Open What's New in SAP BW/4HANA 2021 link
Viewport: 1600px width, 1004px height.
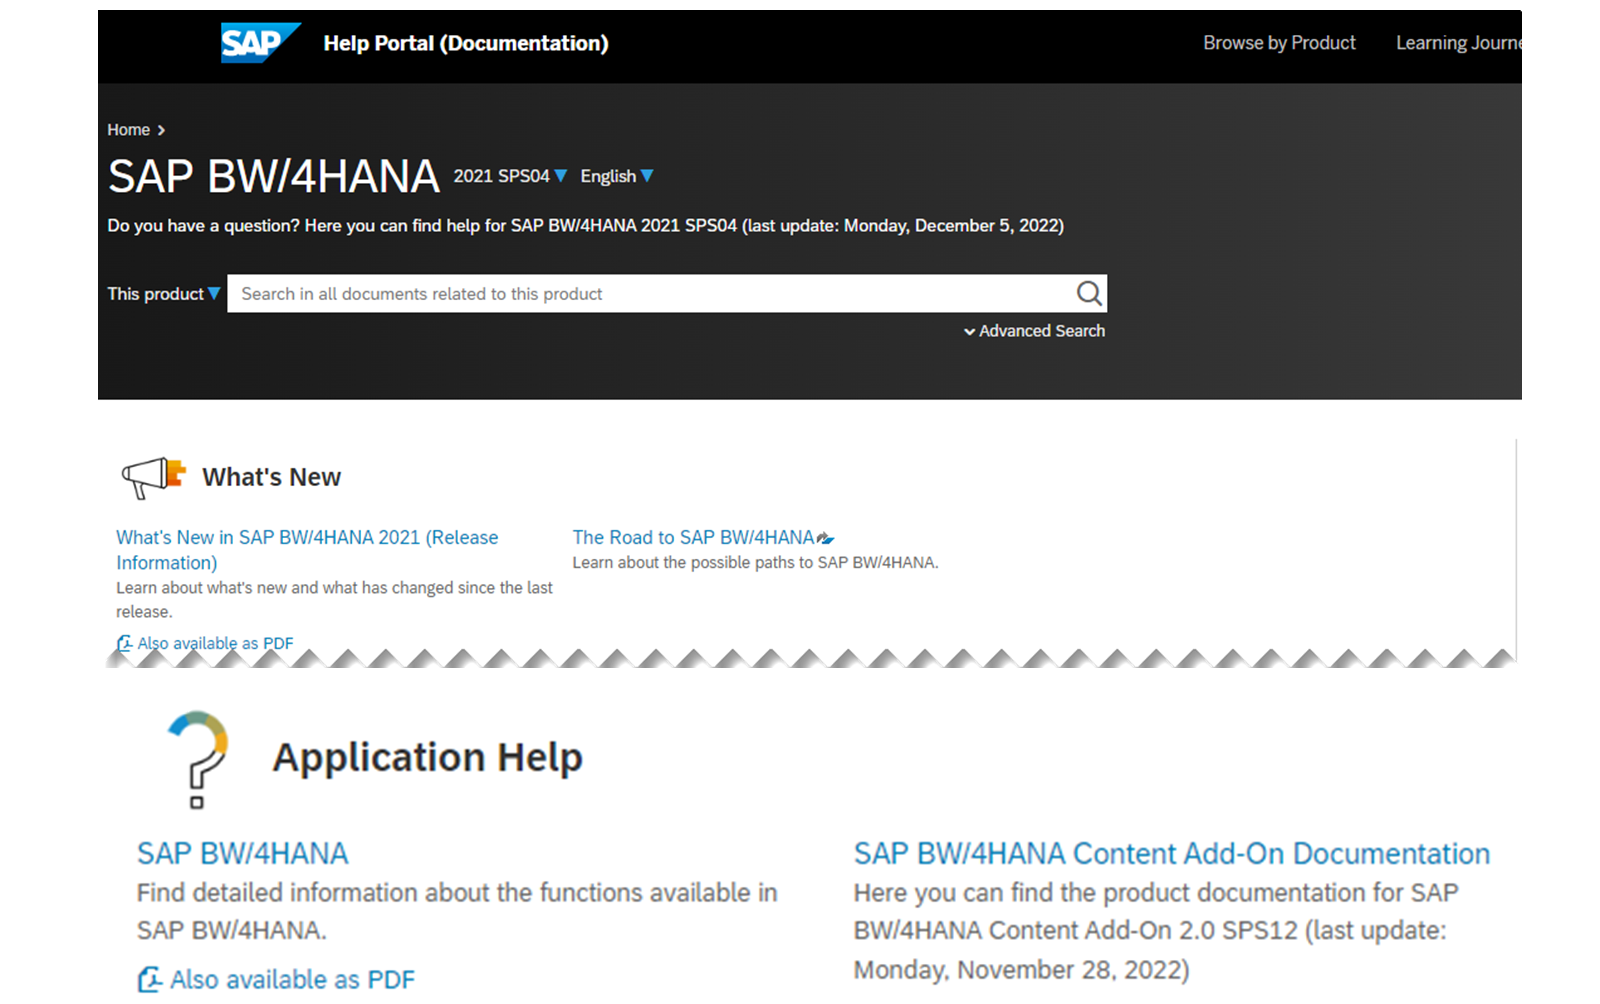(307, 550)
